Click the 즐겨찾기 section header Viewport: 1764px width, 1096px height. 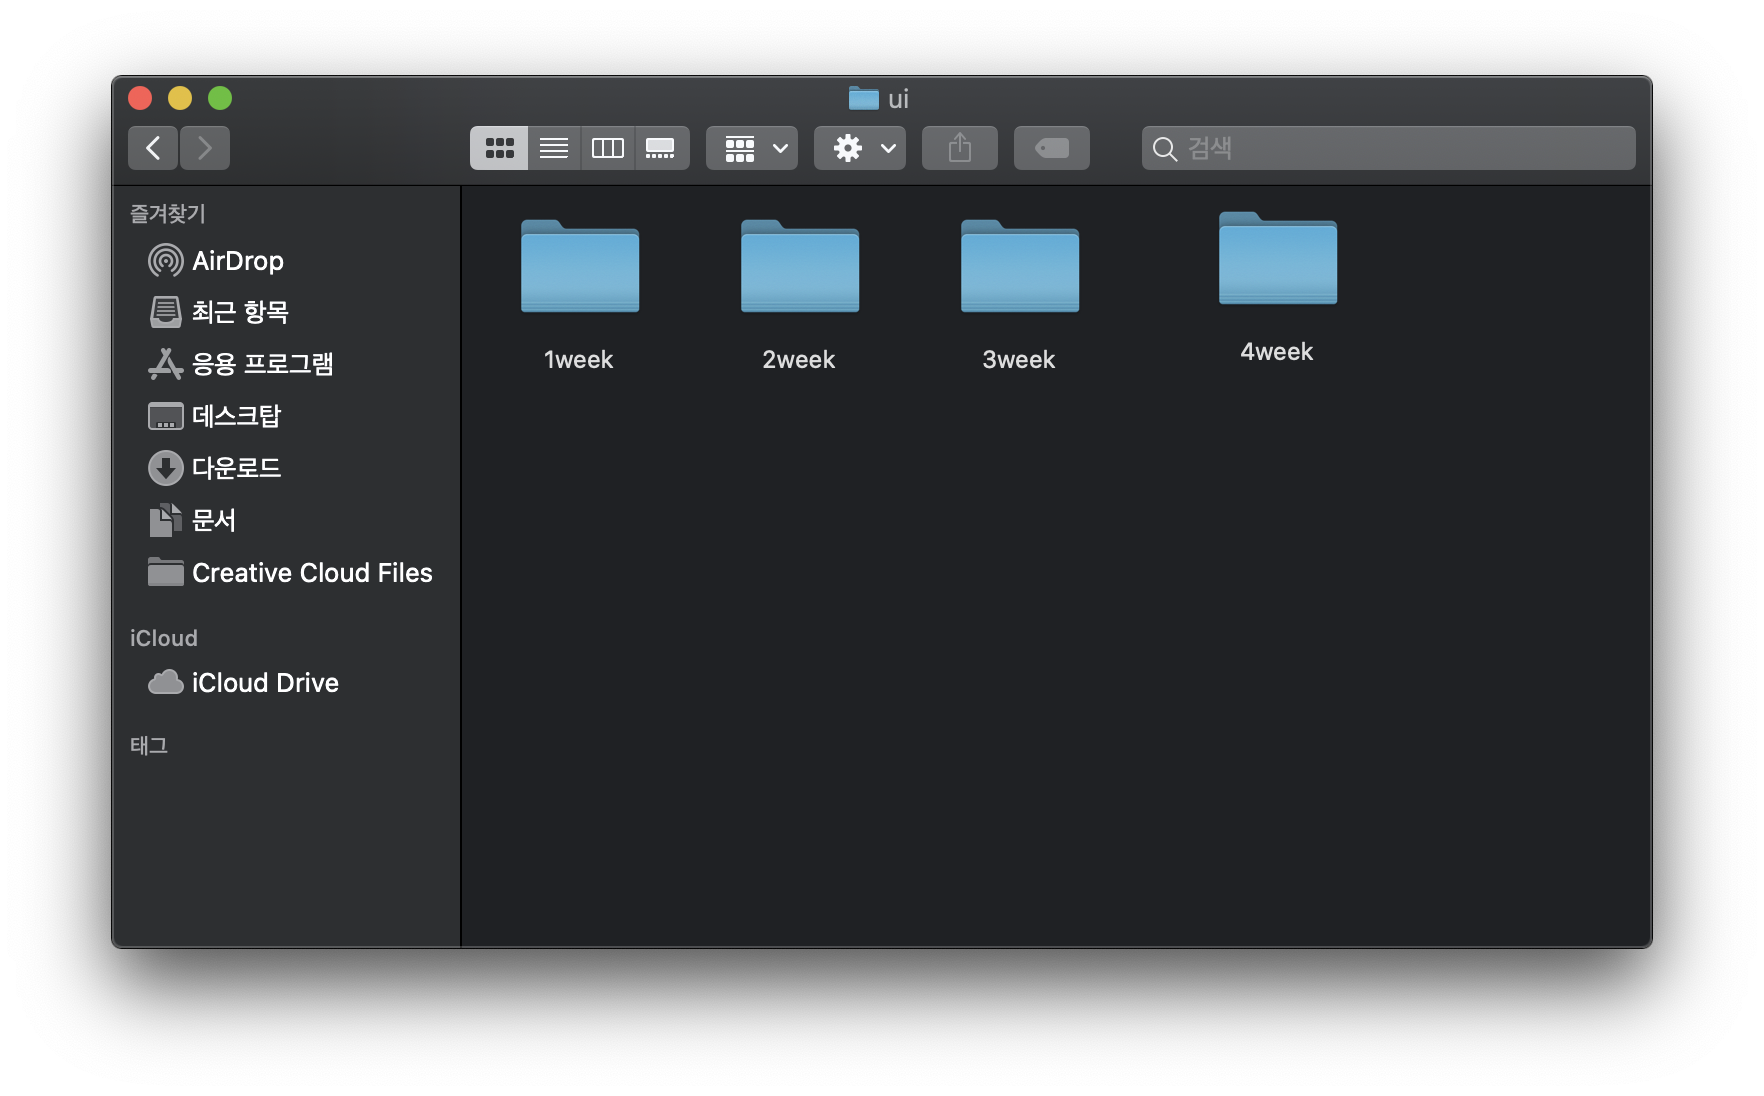point(168,213)
